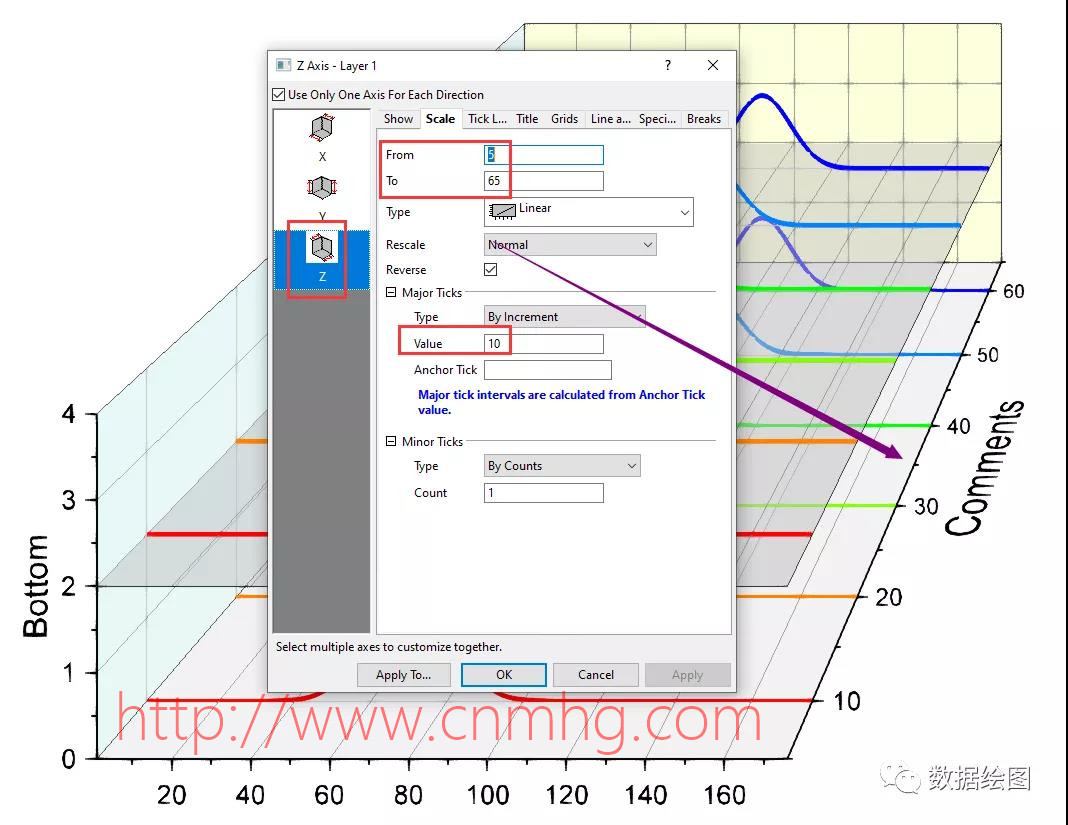Switch to the Show tab
Image resolution: width=1068 pixels, height=825 pixels.
[x=398, y=119]
